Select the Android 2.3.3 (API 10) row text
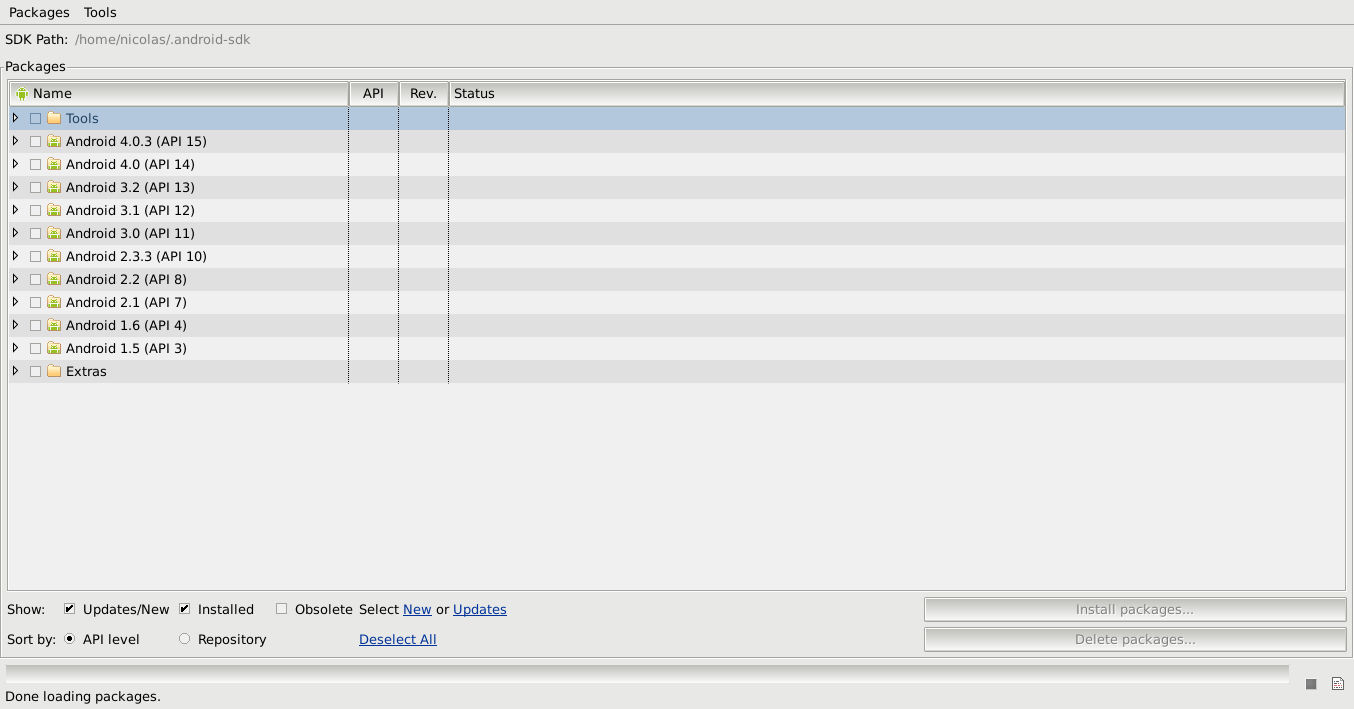This screenshot has width=1354, height=709. coord(136,256)
